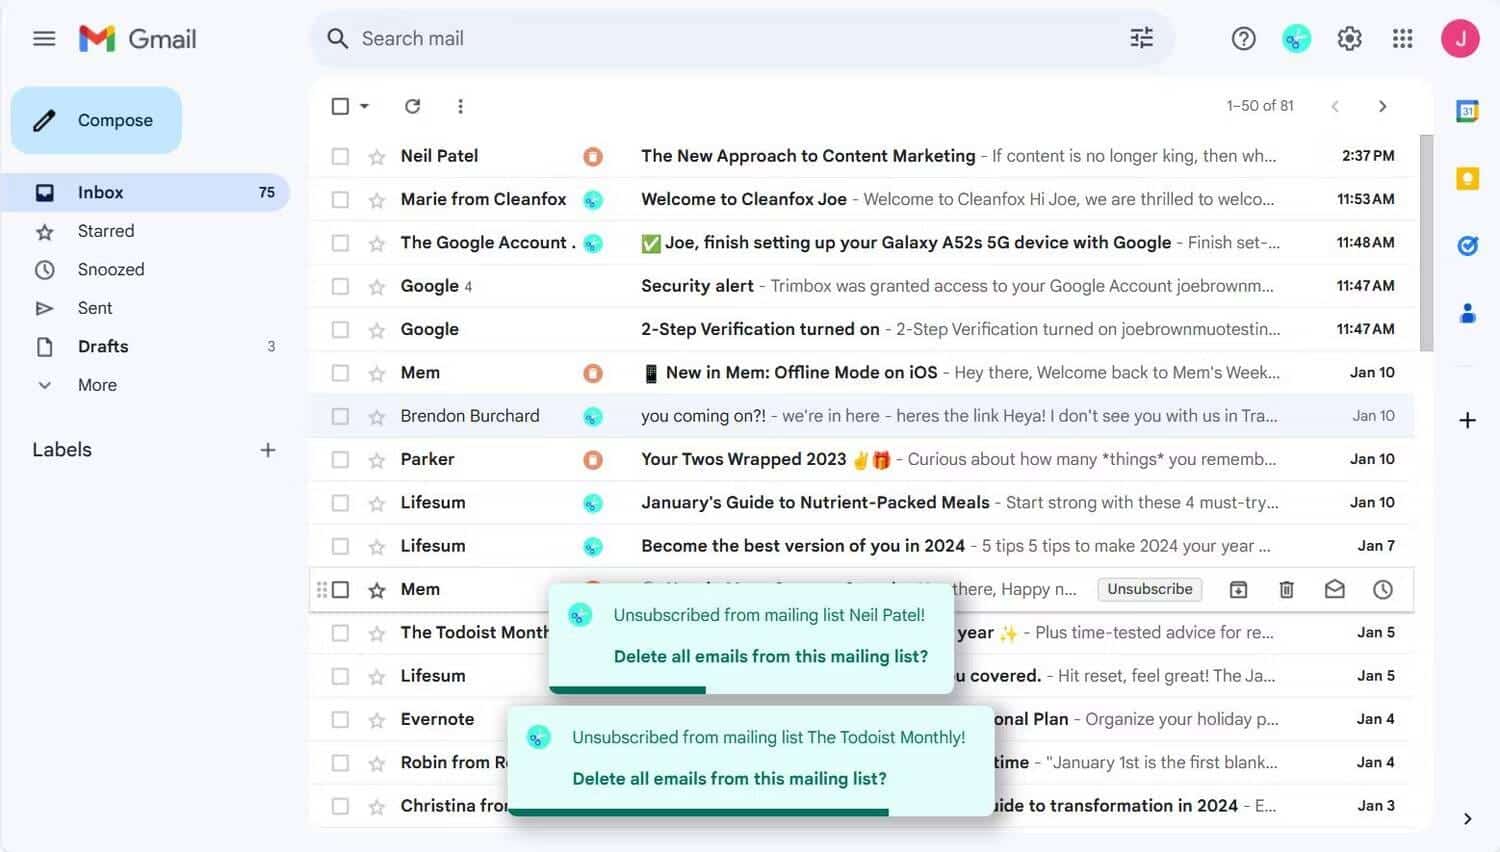
Task: Star the Brendon Burchard email
Action: [x=377, y=417]
